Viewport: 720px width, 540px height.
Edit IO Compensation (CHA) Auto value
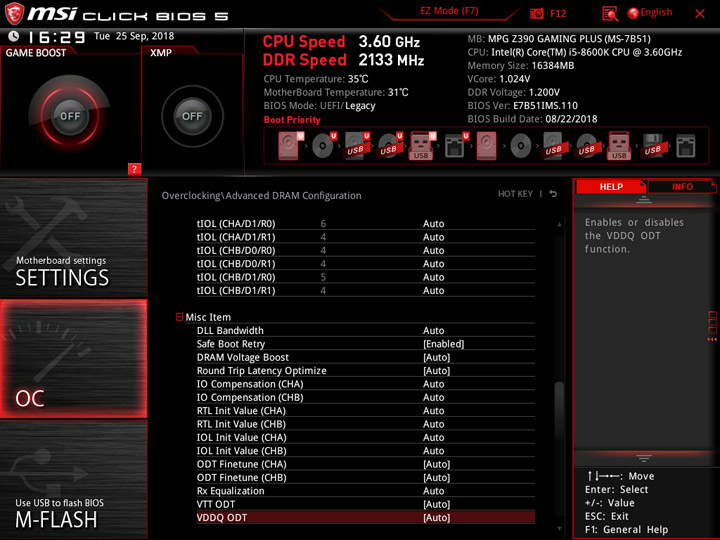point(433,384)
